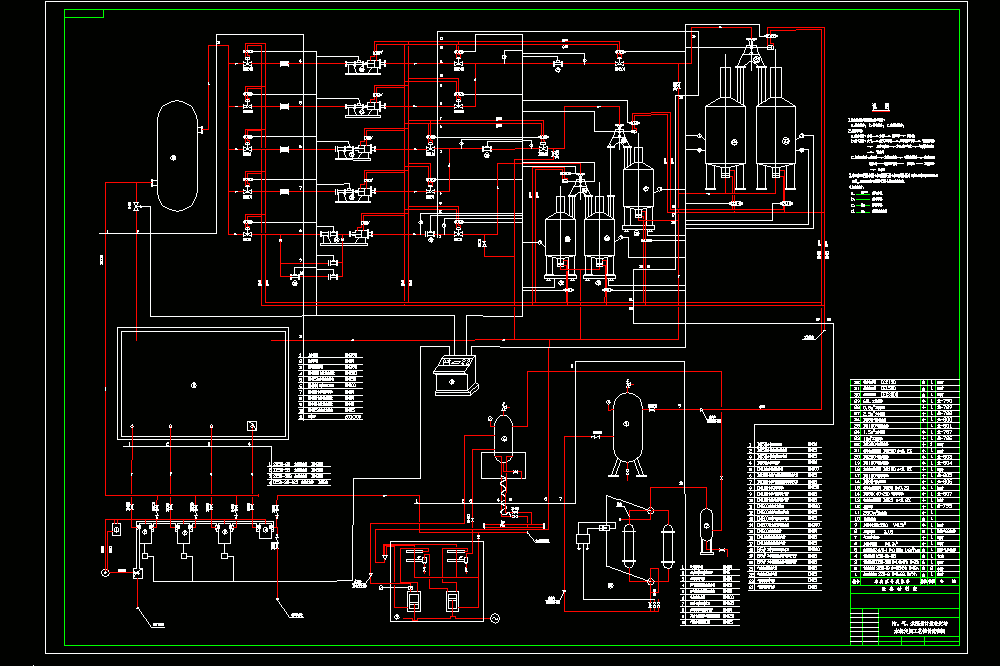Click the sine-wave AC power source symbol
1000x666 pixels.
tap(494, 618)
